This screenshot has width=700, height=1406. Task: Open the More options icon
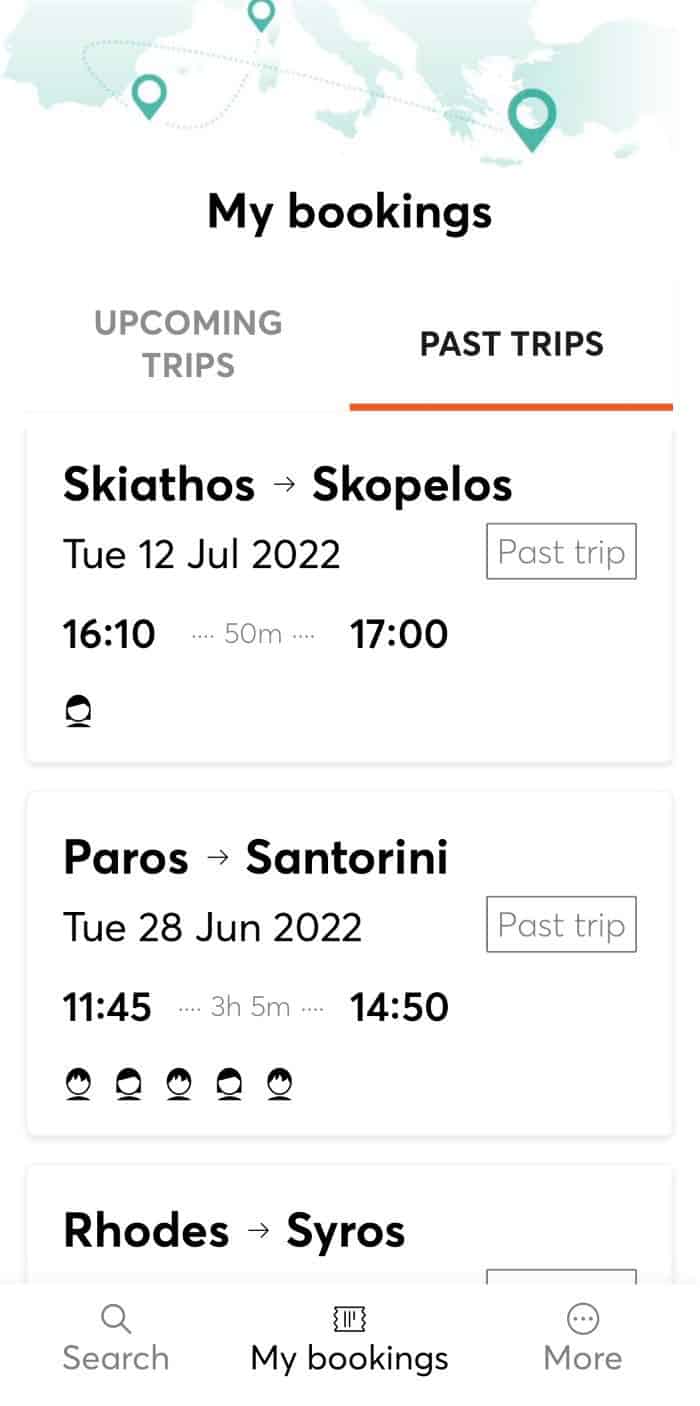pos(582,1319)
